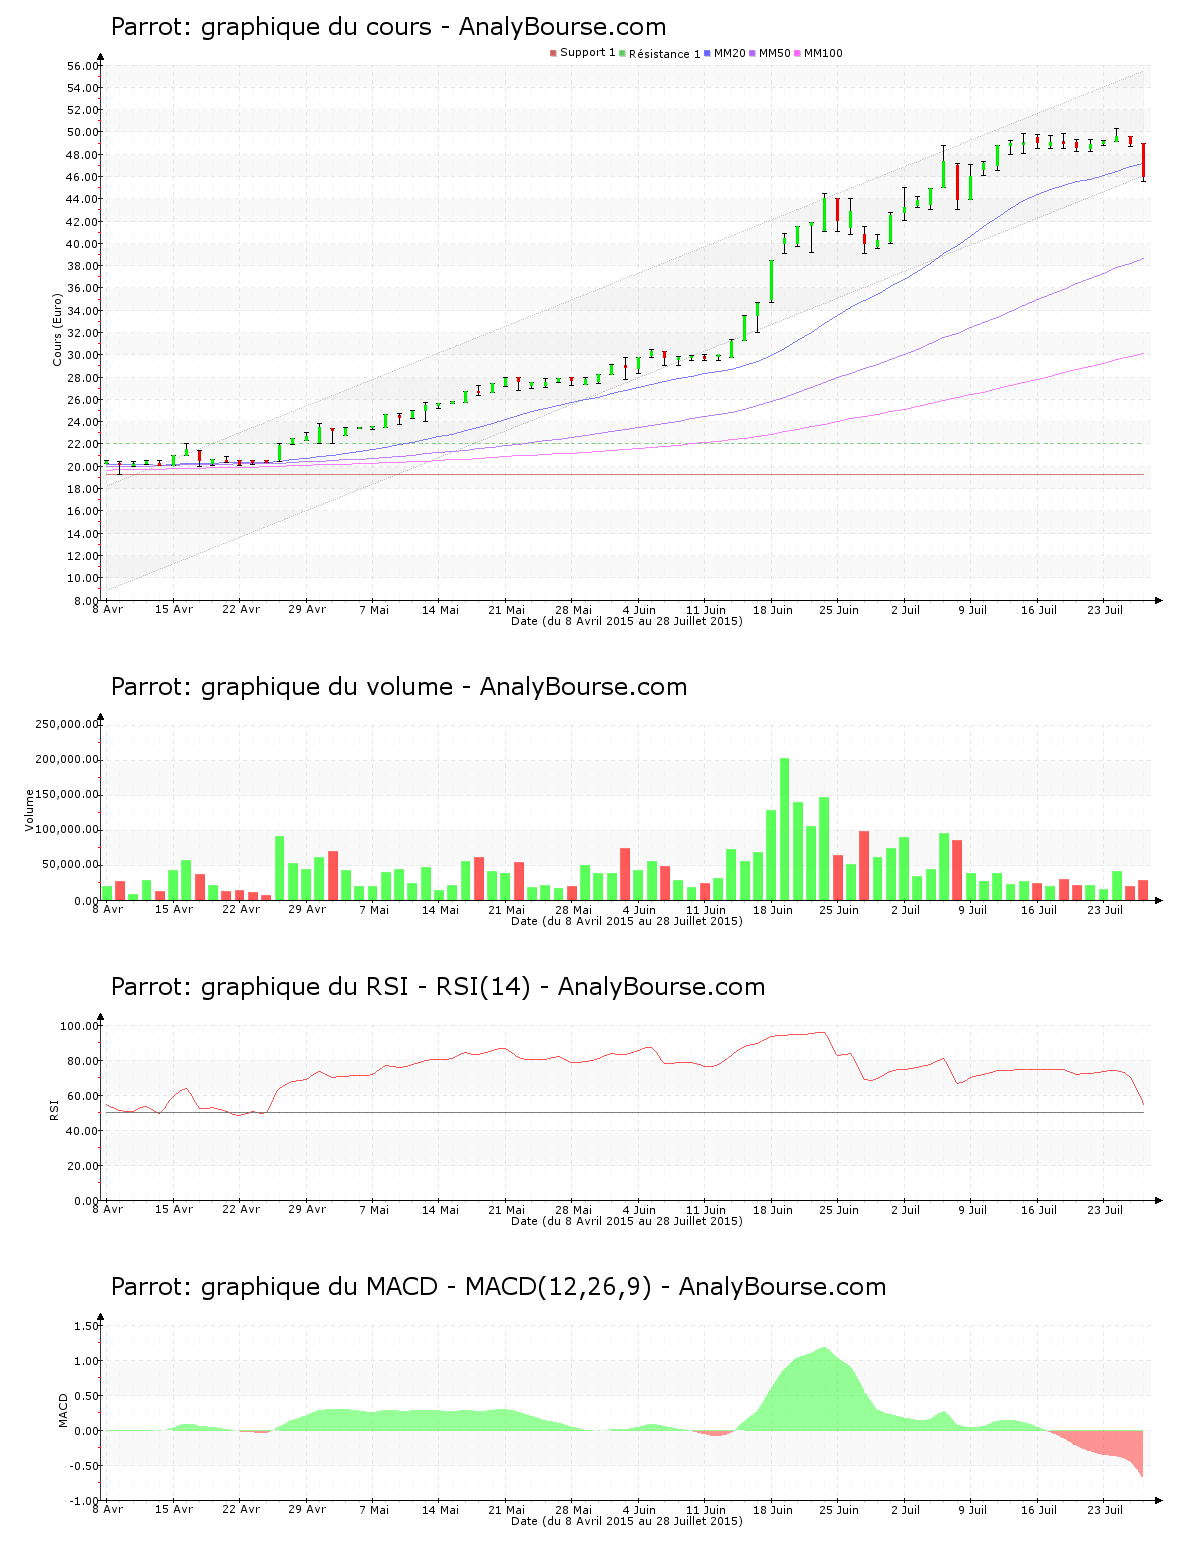Click the 22.00 value on the price axis
This screenshot has height=1550, width=1200.
tap(83, 444)
